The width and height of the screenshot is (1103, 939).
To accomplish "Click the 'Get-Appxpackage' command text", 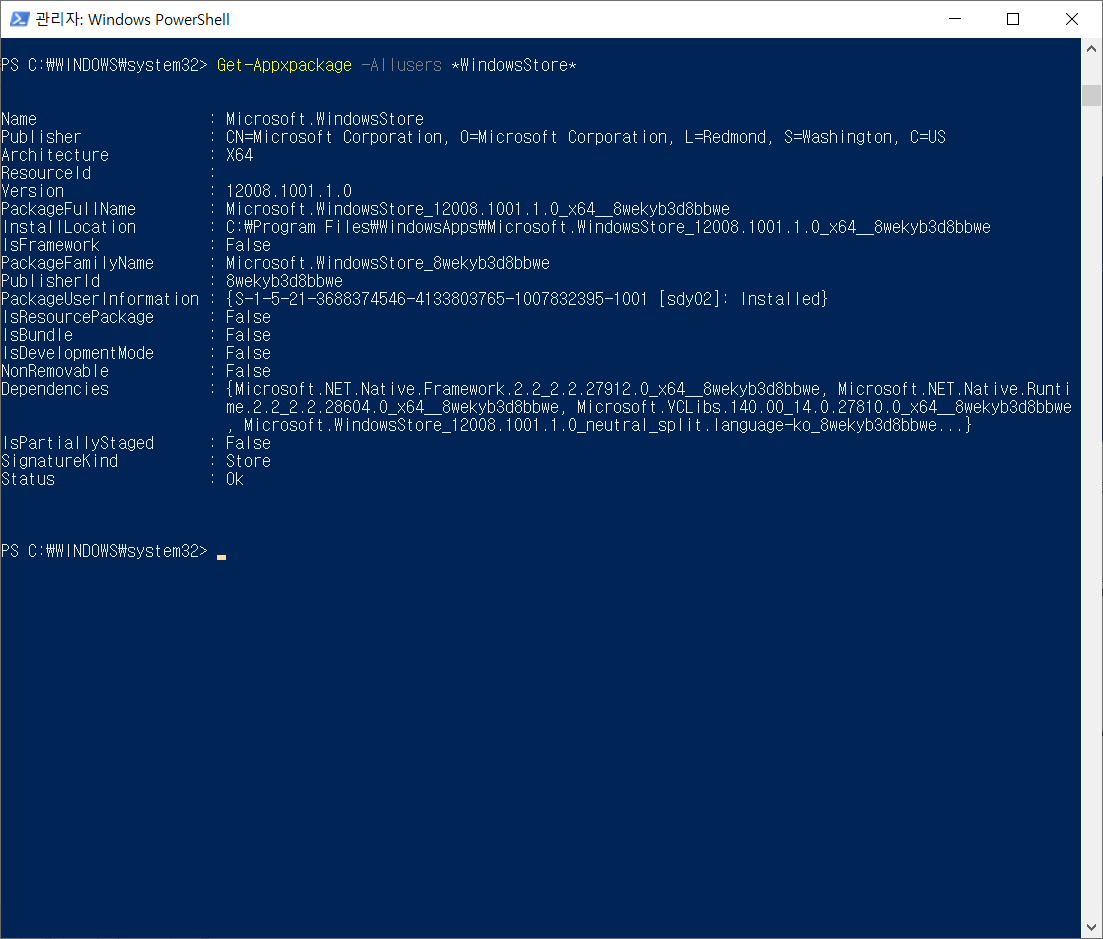I will (284, 65).
